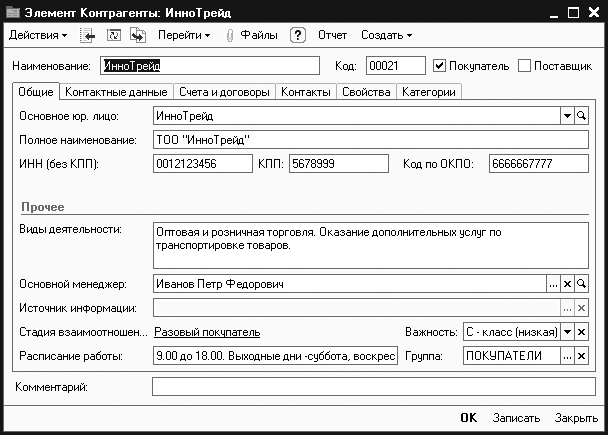Click ellipsis button in Источник информации field

[567, 308]
